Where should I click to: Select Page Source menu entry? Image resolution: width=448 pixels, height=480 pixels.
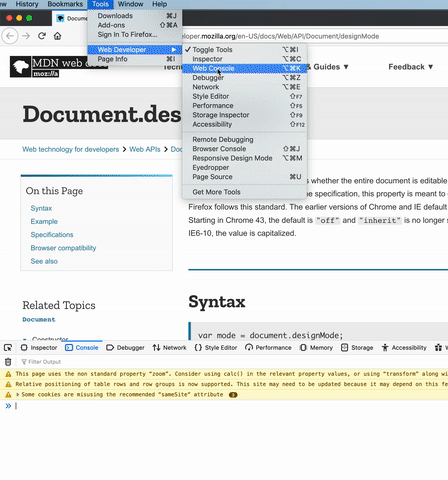[245, 177]
